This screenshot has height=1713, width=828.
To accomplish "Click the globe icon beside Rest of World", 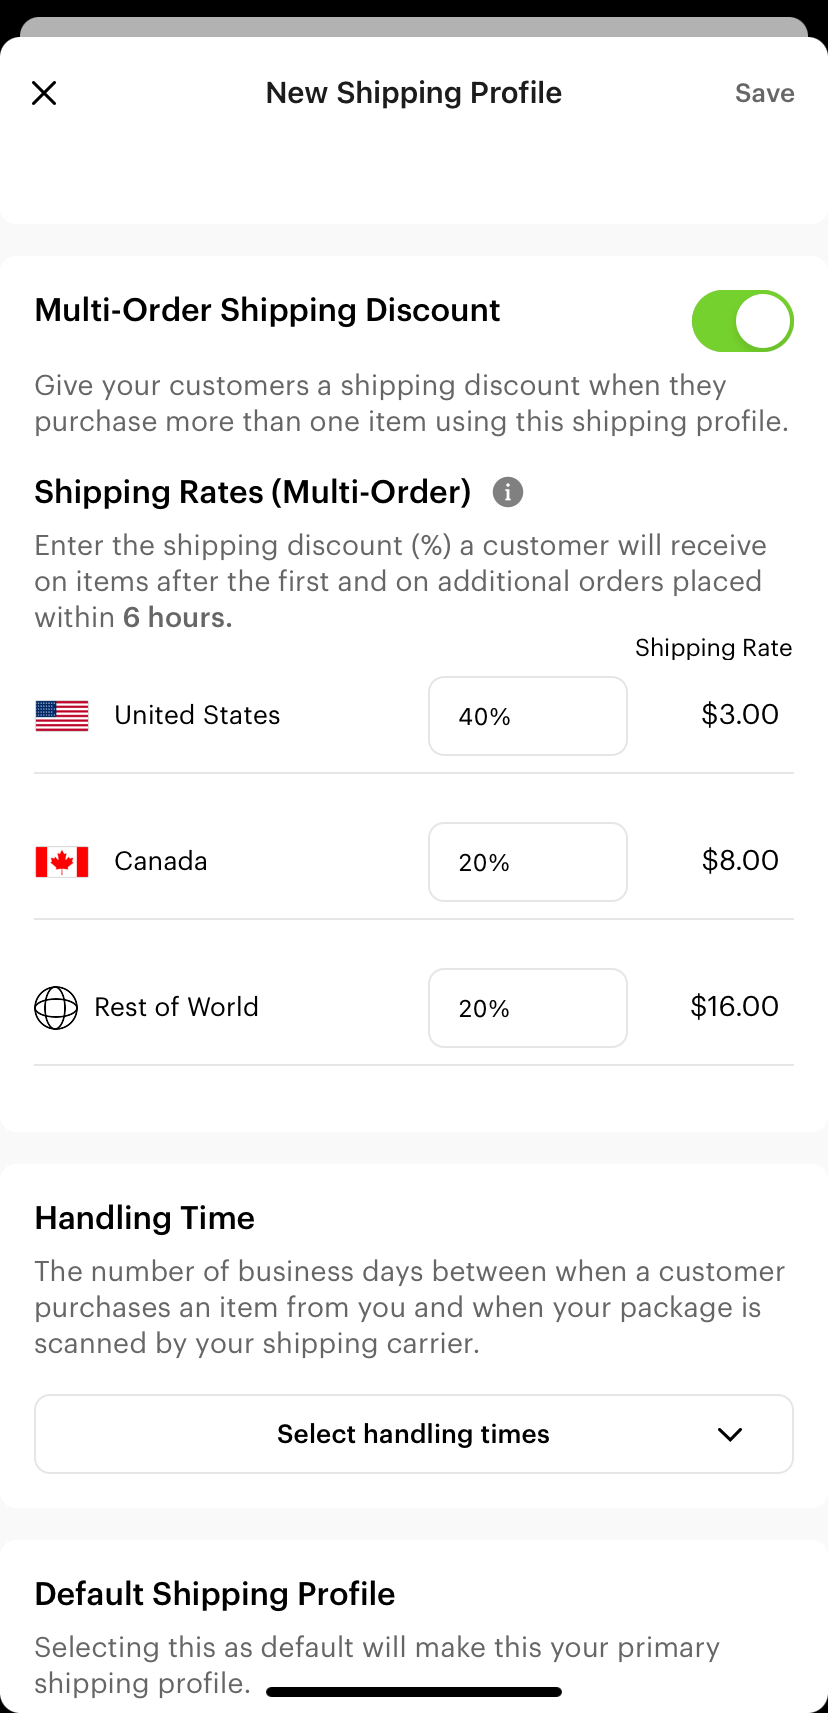I will tap(56, 1008).
